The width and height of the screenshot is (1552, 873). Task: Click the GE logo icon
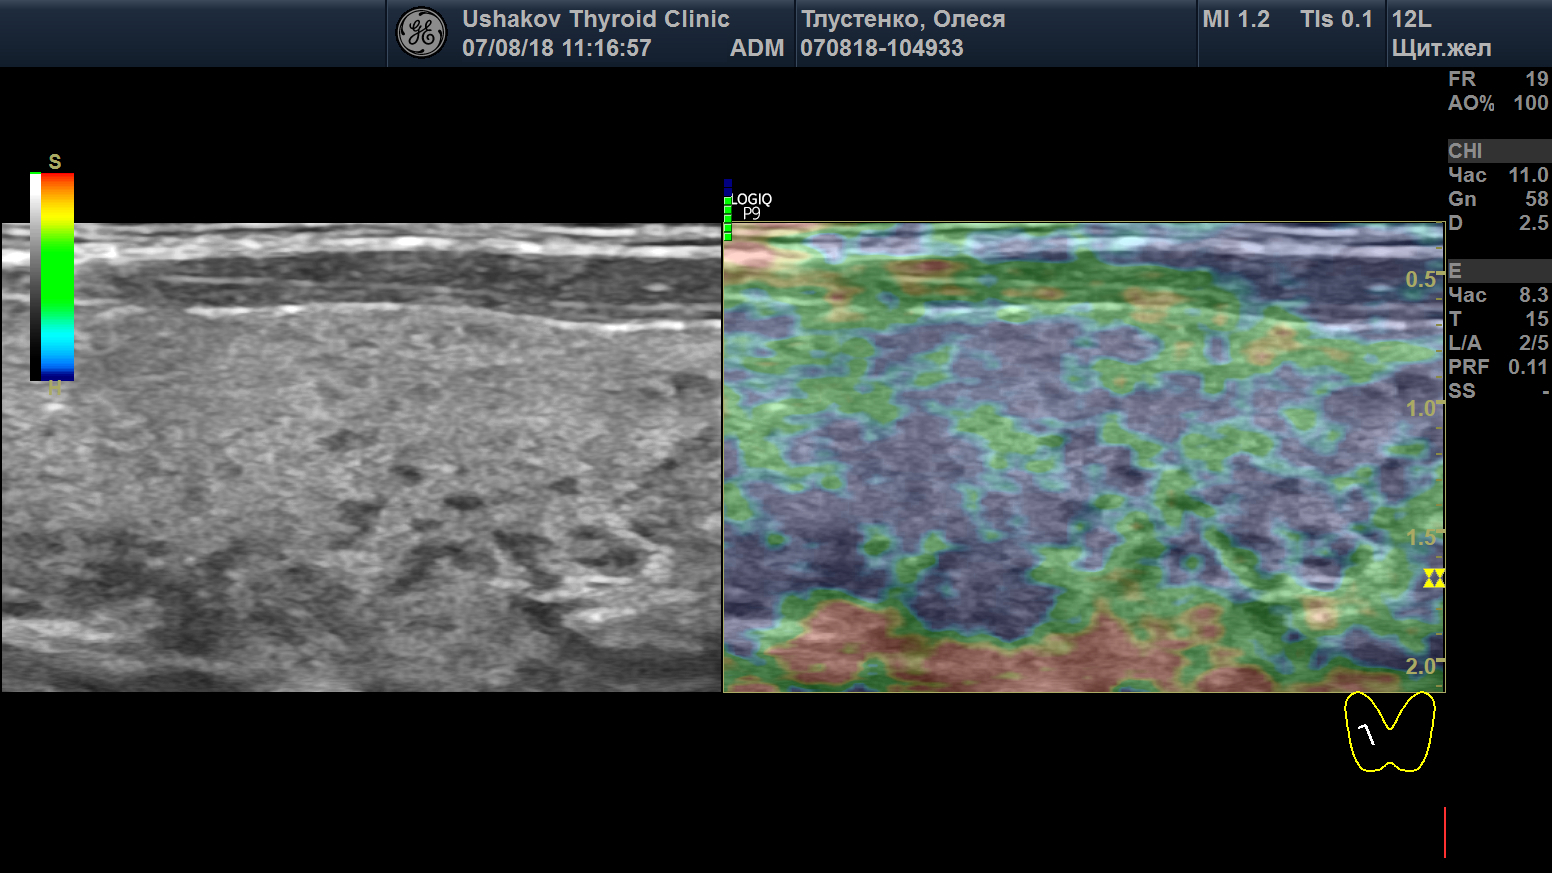tap(421, 33)
